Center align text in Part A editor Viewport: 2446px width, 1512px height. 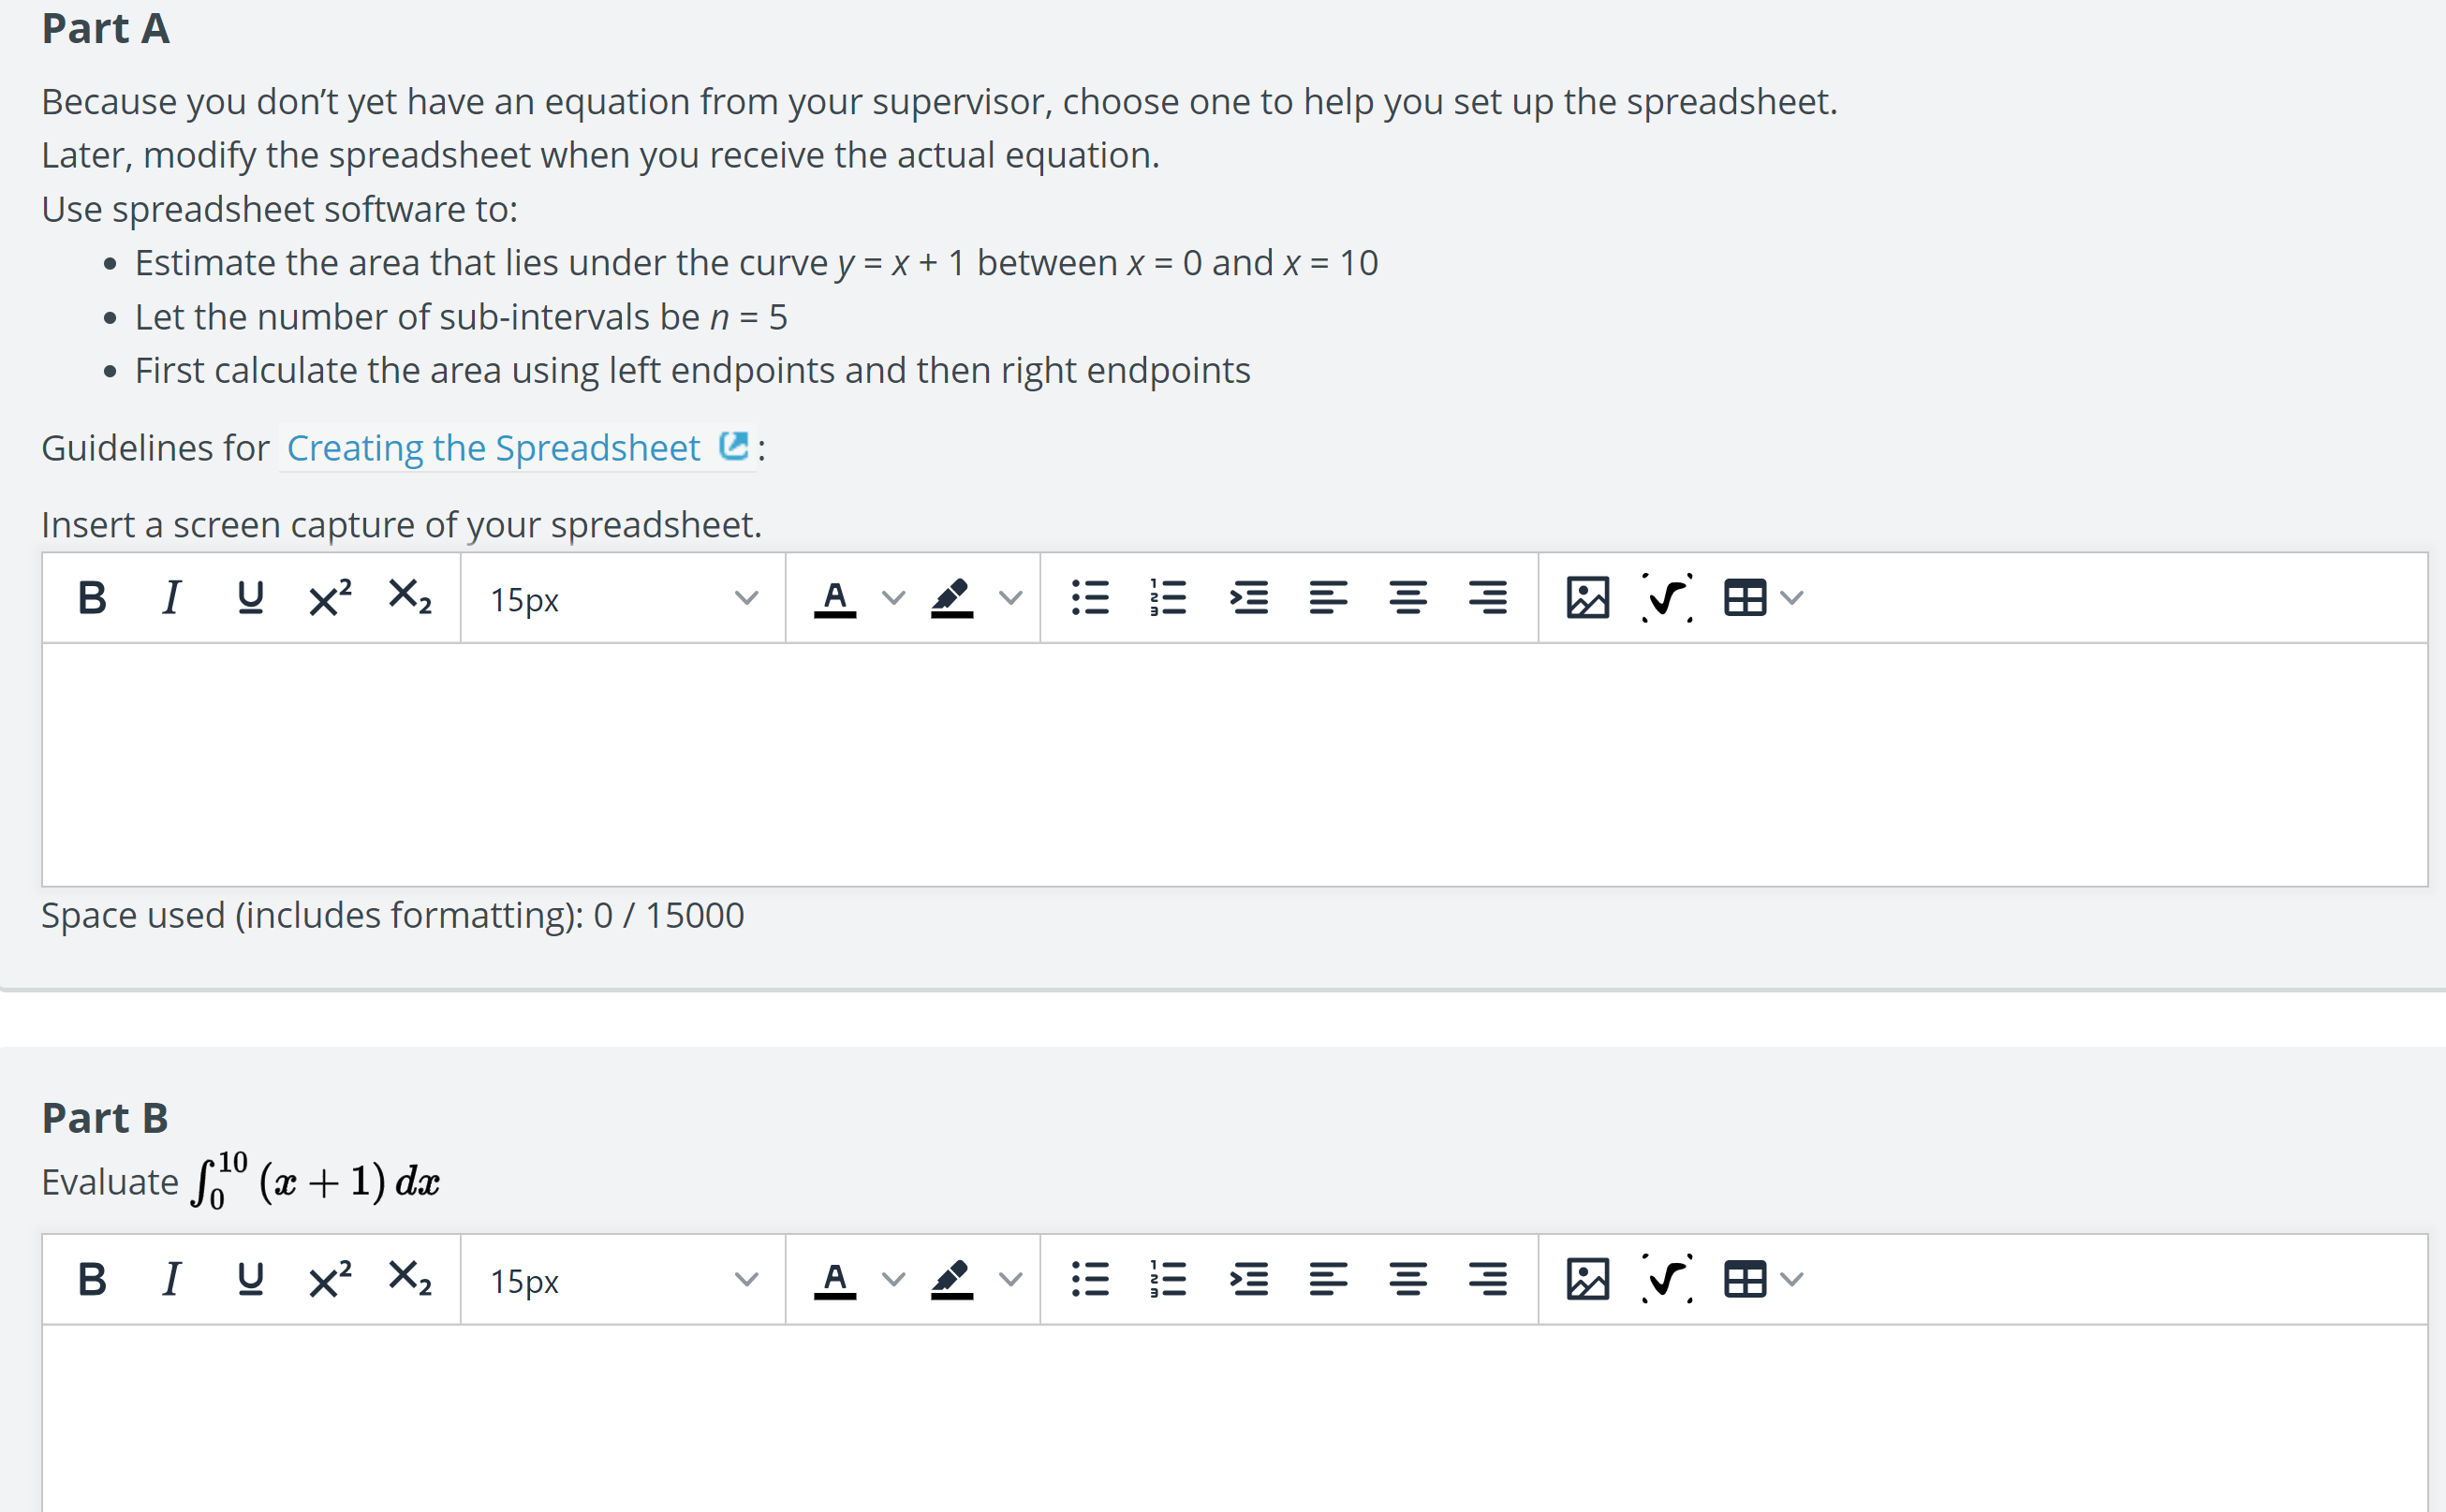1408,598
